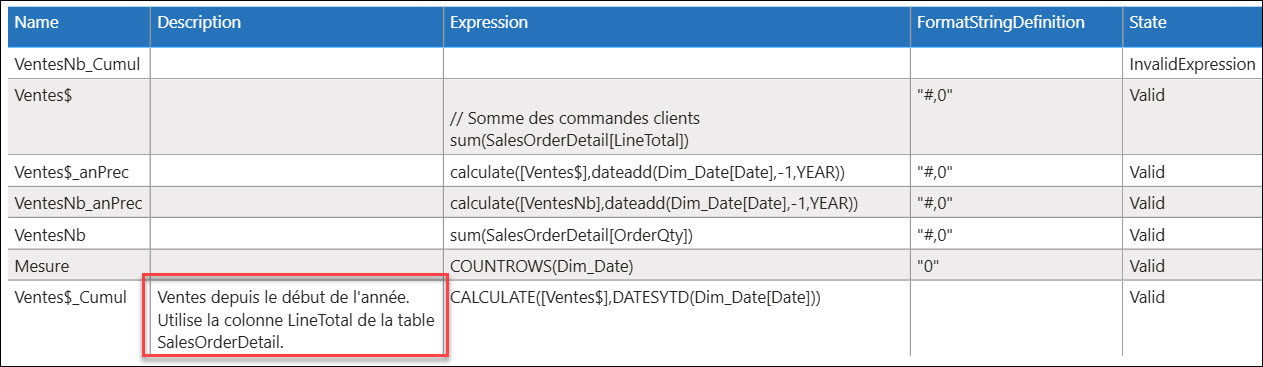
Task: Select the VentesNb_anPrec name cell
Action: 78,204
